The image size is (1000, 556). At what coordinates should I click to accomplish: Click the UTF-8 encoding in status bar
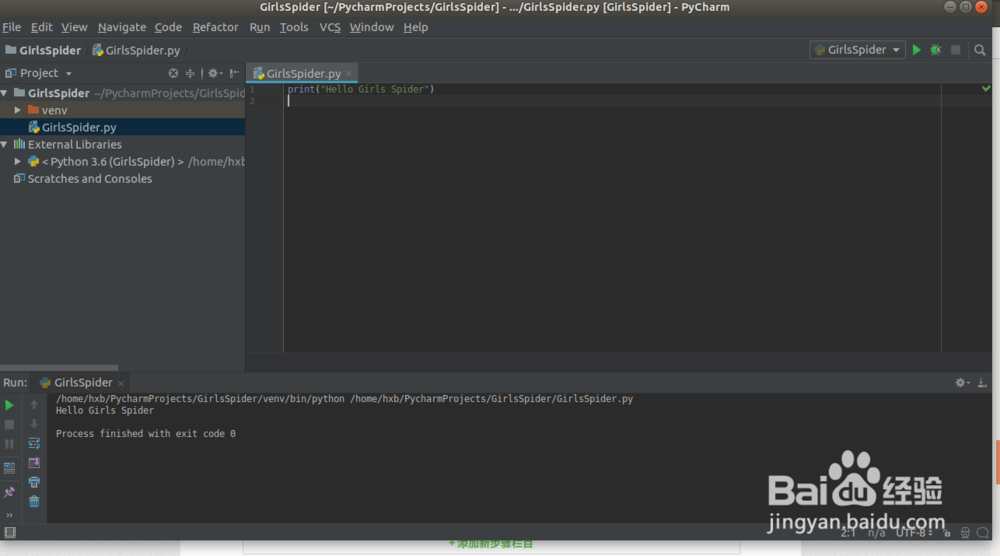tap(915, 532)
